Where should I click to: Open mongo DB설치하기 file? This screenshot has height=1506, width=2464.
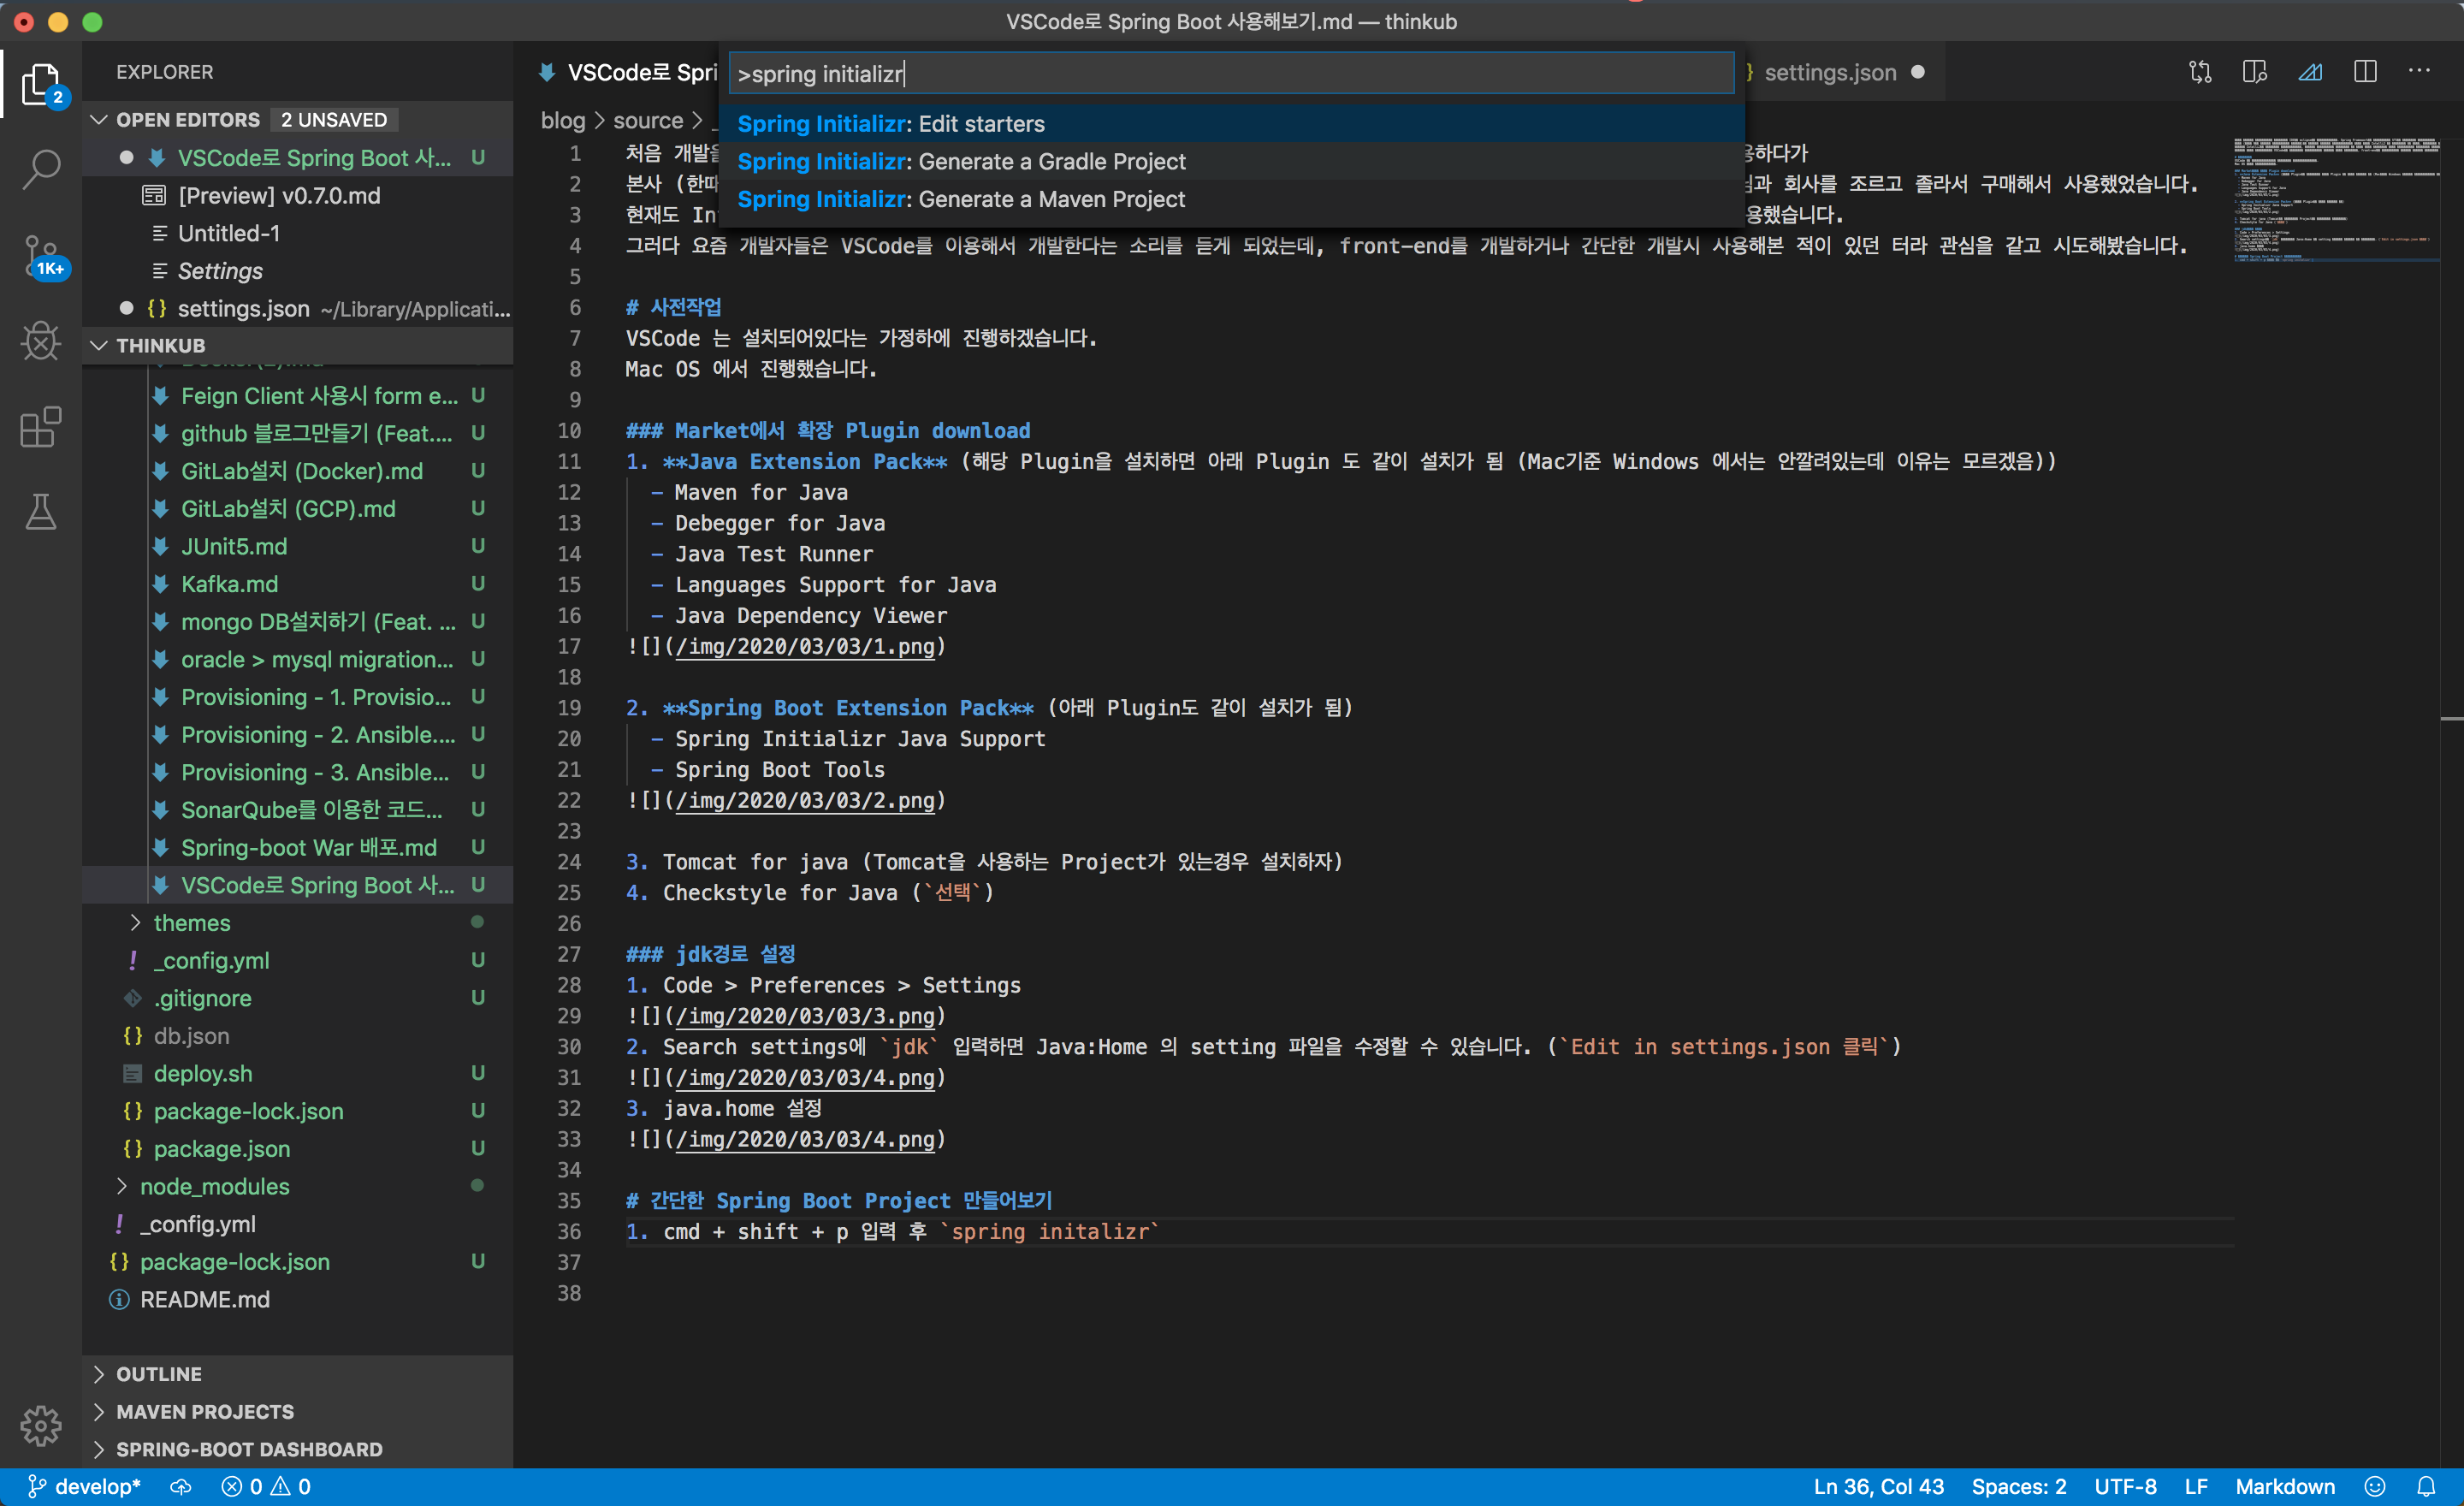click(x=297, y=622)
